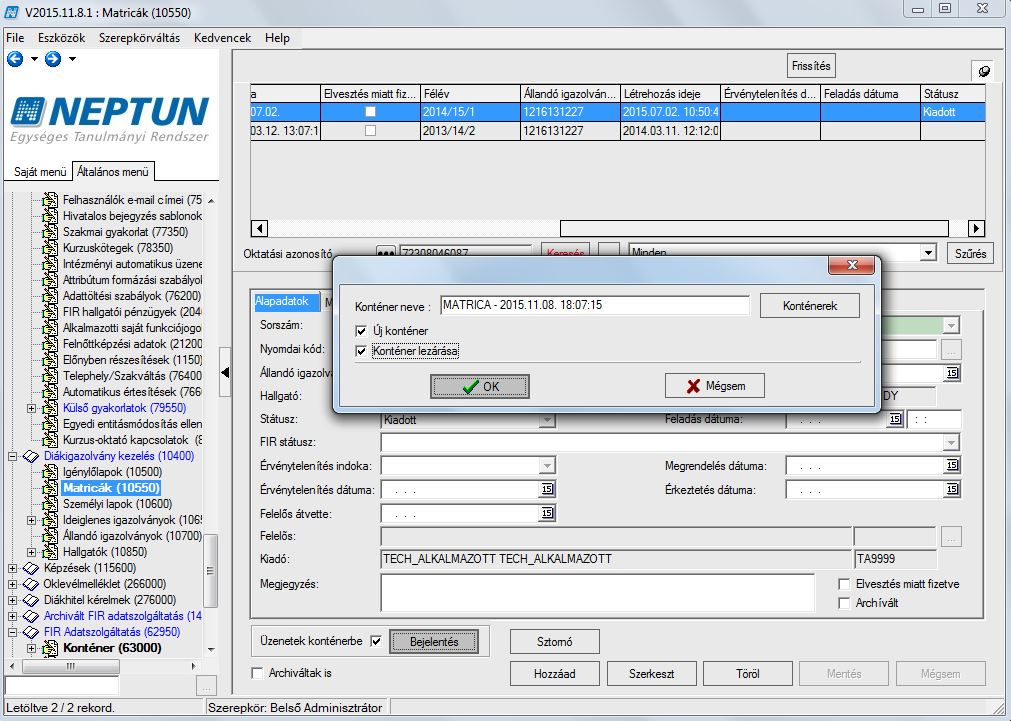Screen dimensions: 1011x721
Task: Open calendar for Érvénytelenítés dátuma
Action: coord(547,489)
